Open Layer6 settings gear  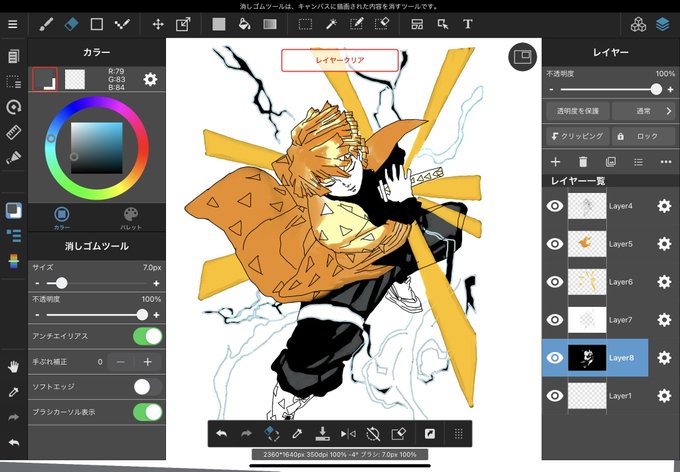[x=664, y=282]
